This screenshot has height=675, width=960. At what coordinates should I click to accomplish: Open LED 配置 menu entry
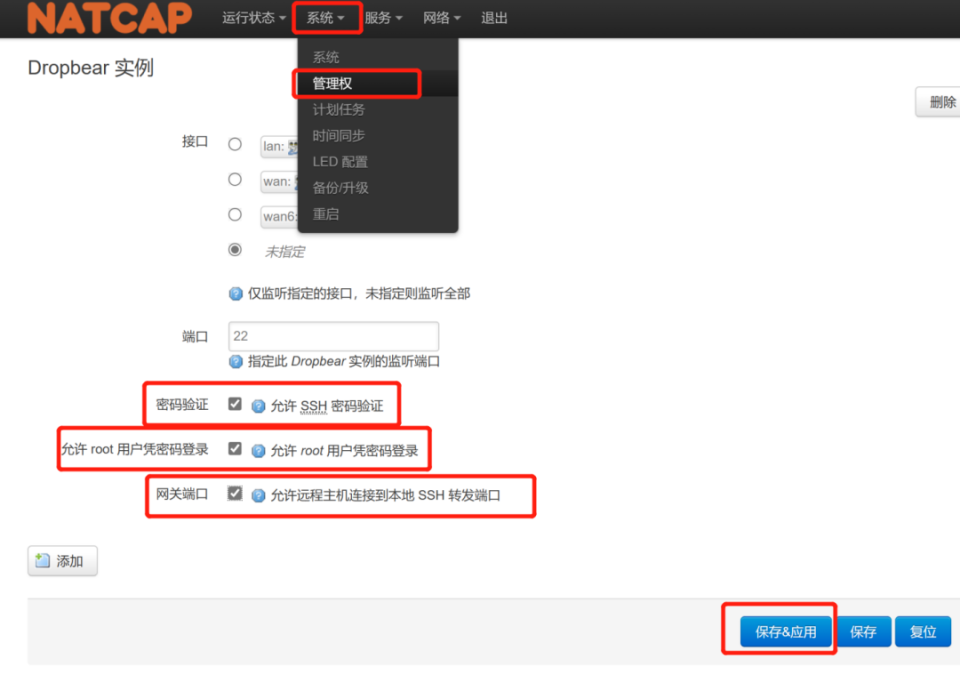coord(378,162)
